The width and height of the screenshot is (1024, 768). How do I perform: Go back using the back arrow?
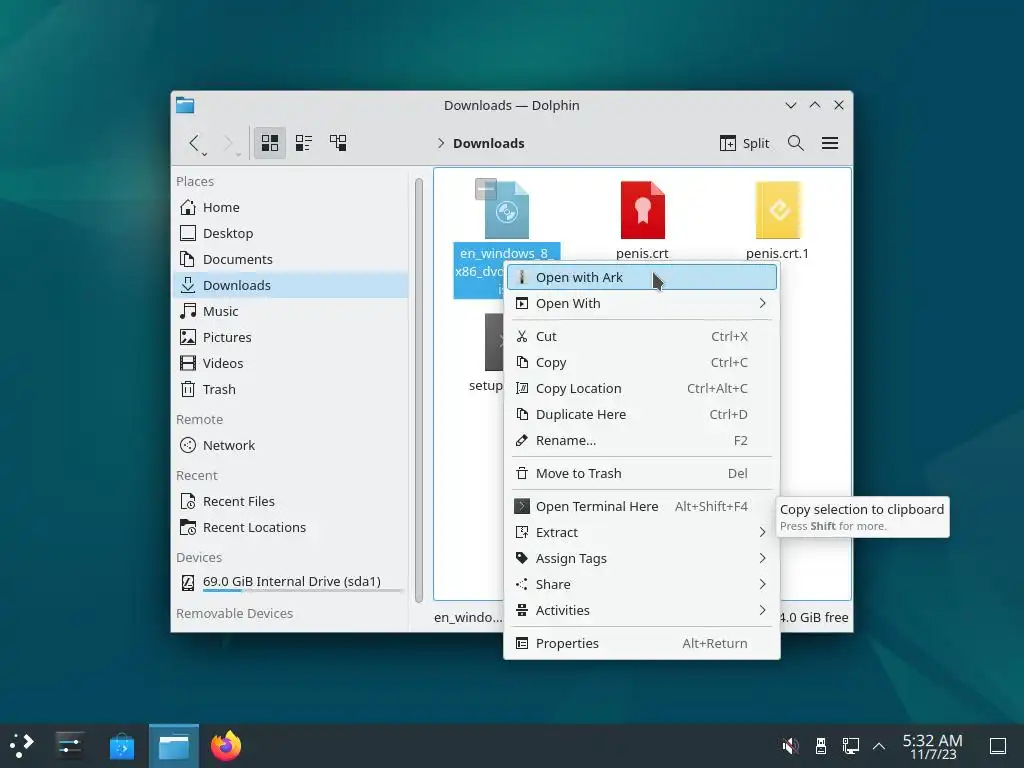point(193,143)
